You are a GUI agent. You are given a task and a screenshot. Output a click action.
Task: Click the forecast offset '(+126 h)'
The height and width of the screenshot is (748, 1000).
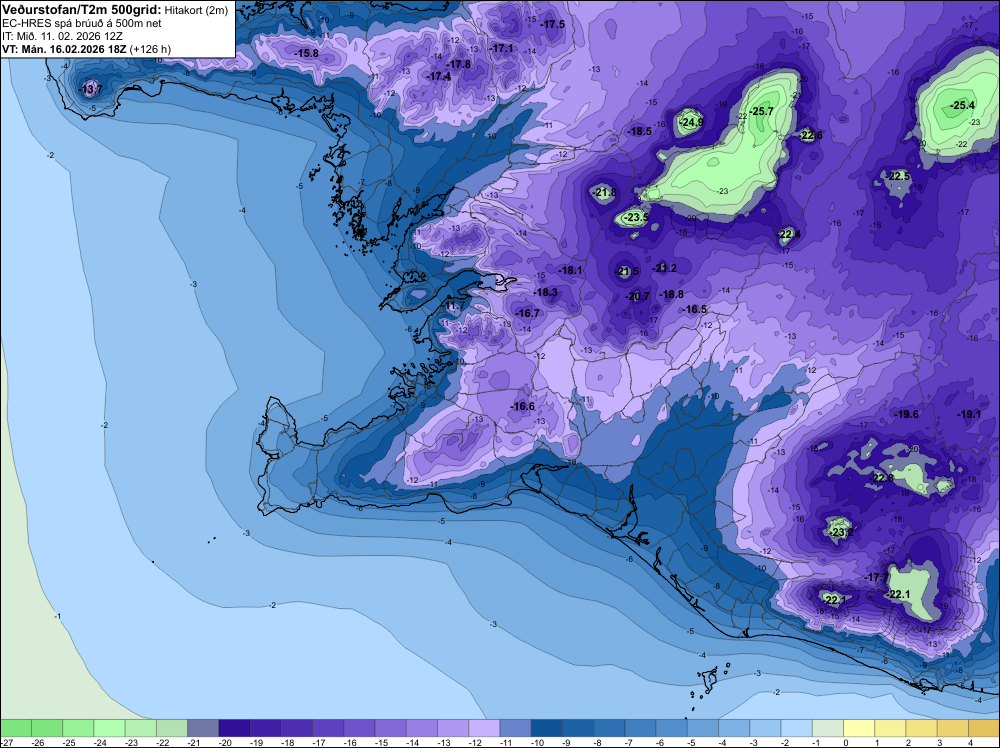[151, 49]
